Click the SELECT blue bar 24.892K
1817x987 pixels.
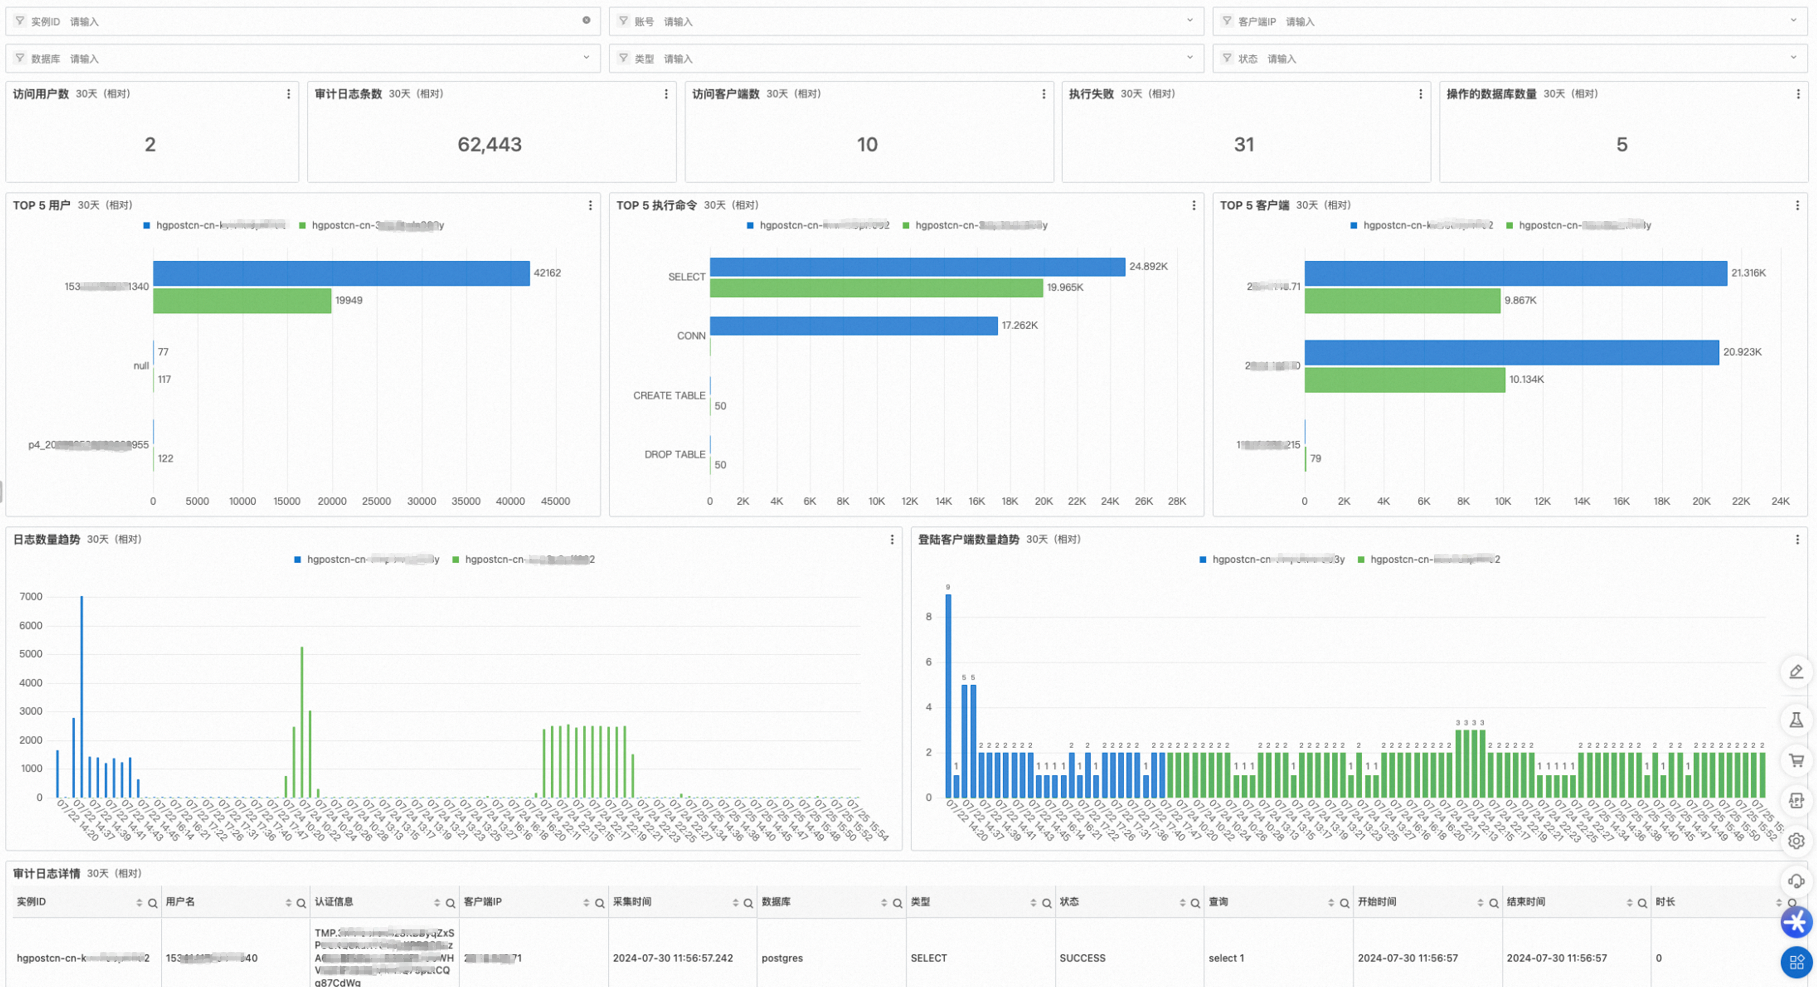point(917,267)
